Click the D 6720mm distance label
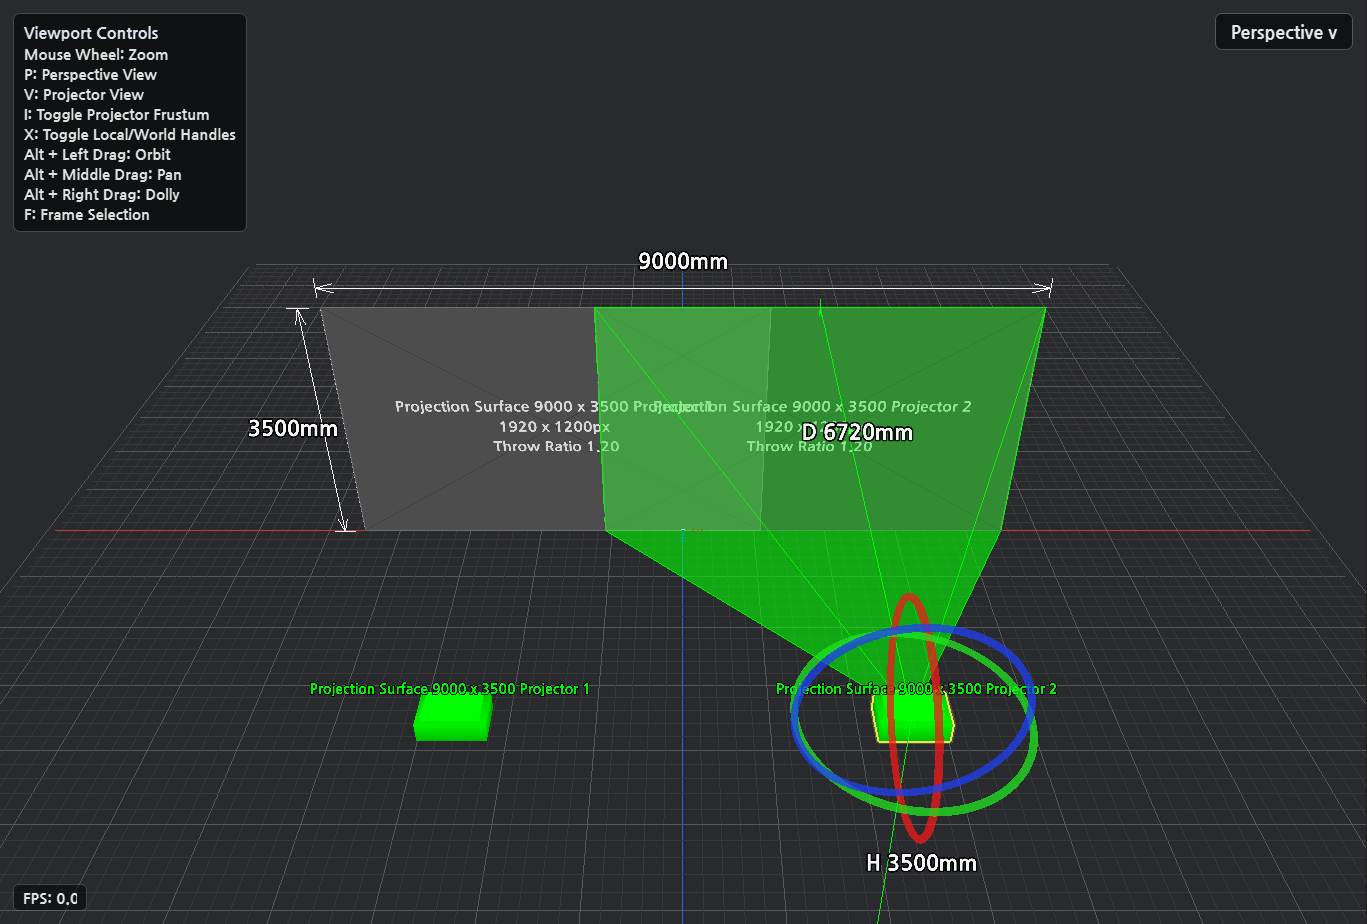1367x924 pixels. 857,432
